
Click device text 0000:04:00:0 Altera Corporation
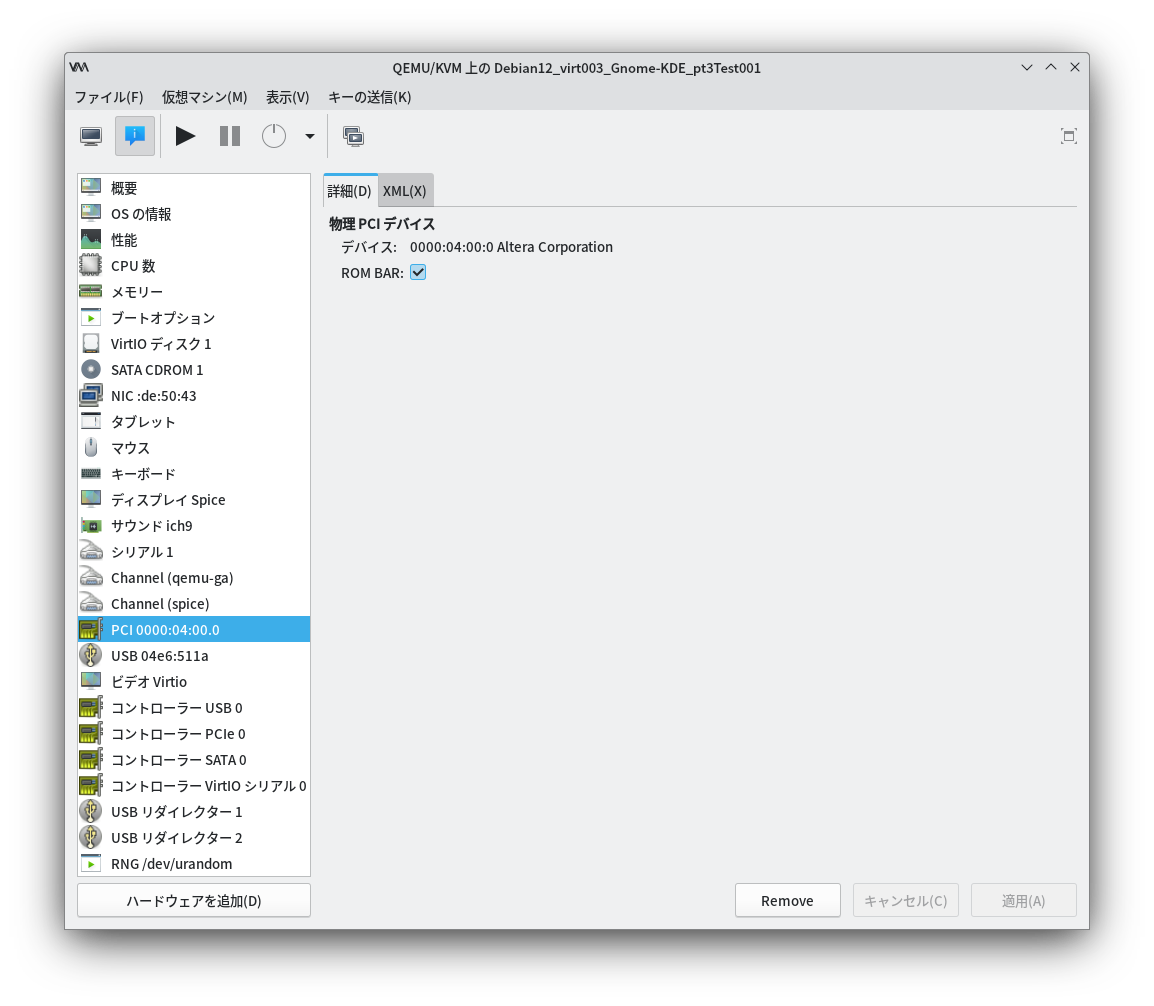tap(511, 247)
